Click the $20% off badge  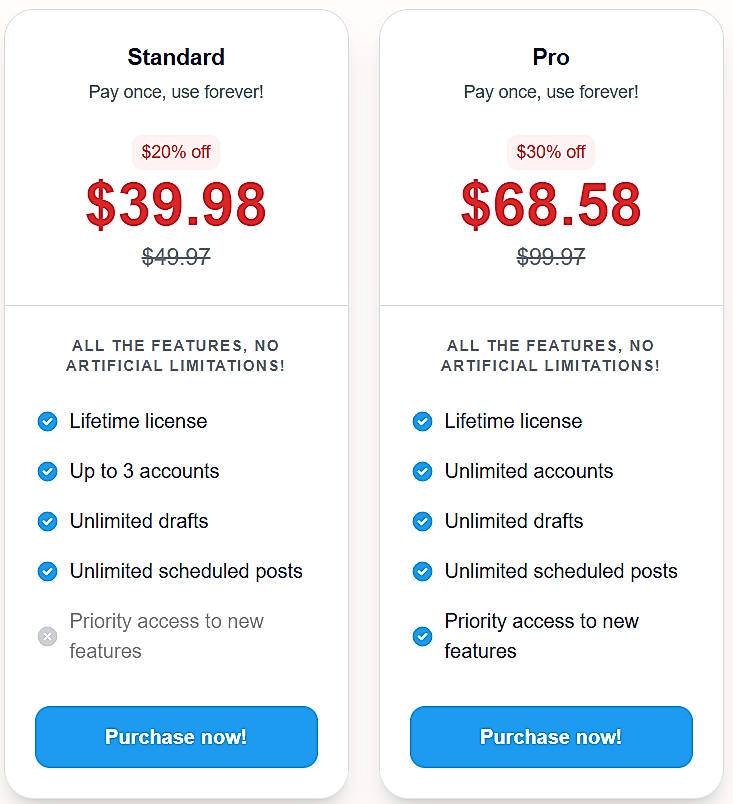pyautogui.click(x=176, y=152)
